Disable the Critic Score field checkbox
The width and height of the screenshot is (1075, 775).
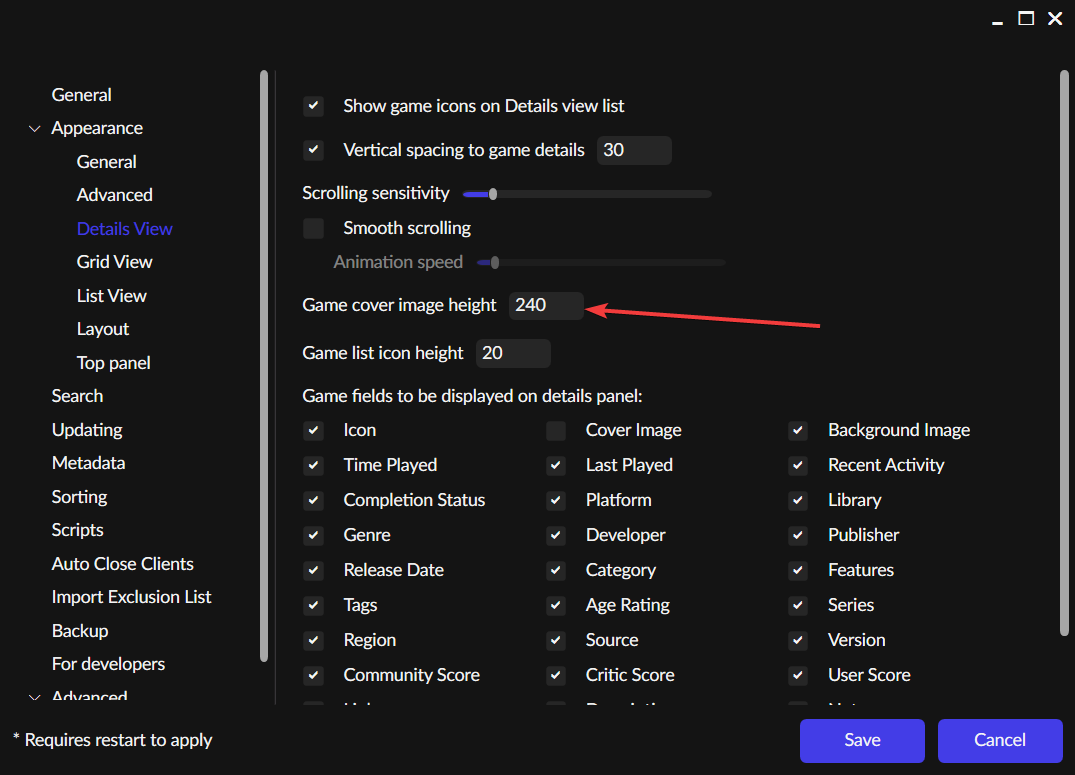coord(555,675)
